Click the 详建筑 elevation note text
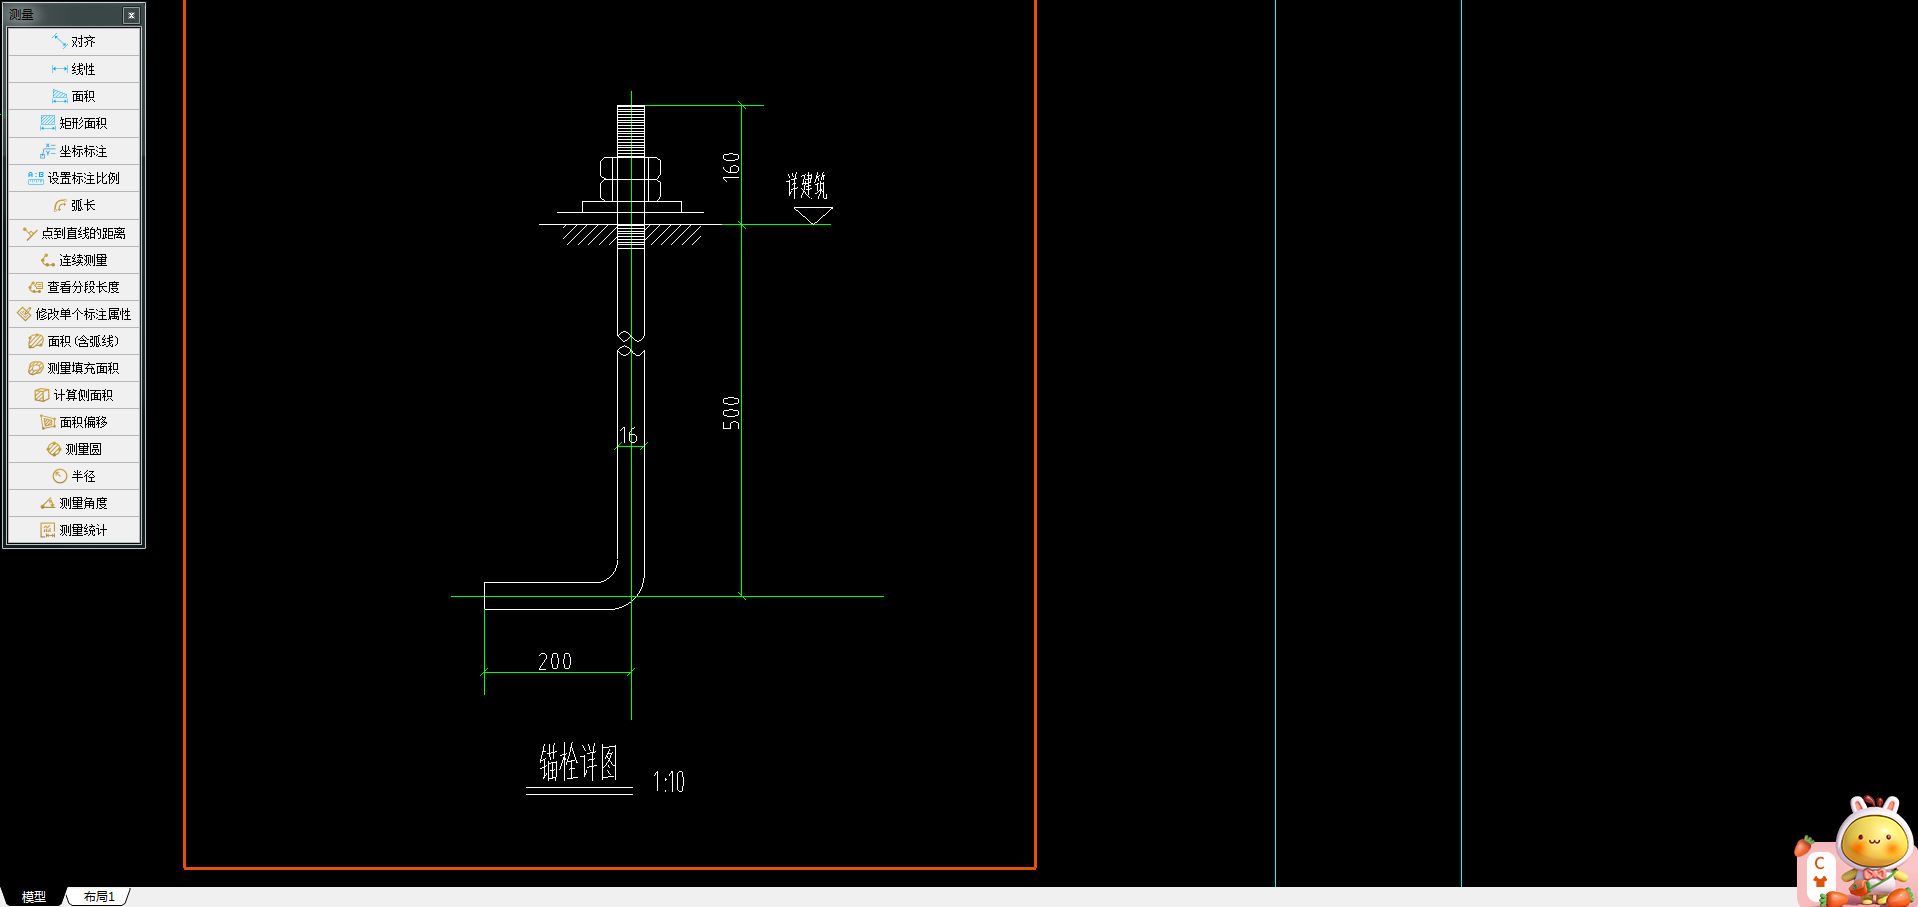Viewport: 1918px width, 907px height. pyautogui.click(x=806, y=186)
